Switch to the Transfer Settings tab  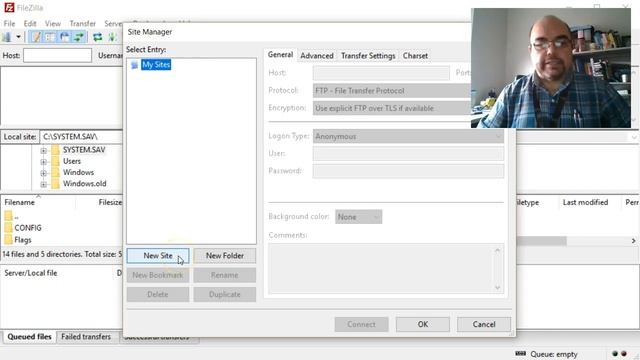368,56
